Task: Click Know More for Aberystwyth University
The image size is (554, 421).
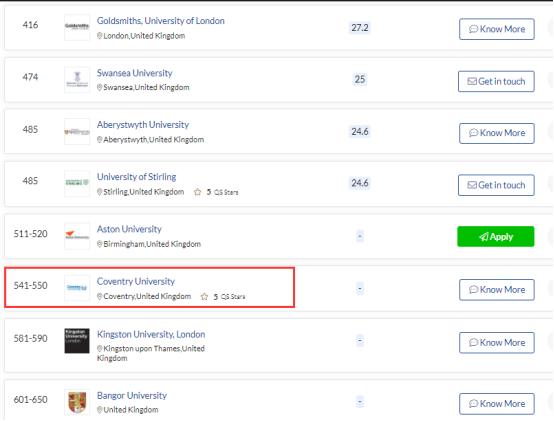Action: 497,133
